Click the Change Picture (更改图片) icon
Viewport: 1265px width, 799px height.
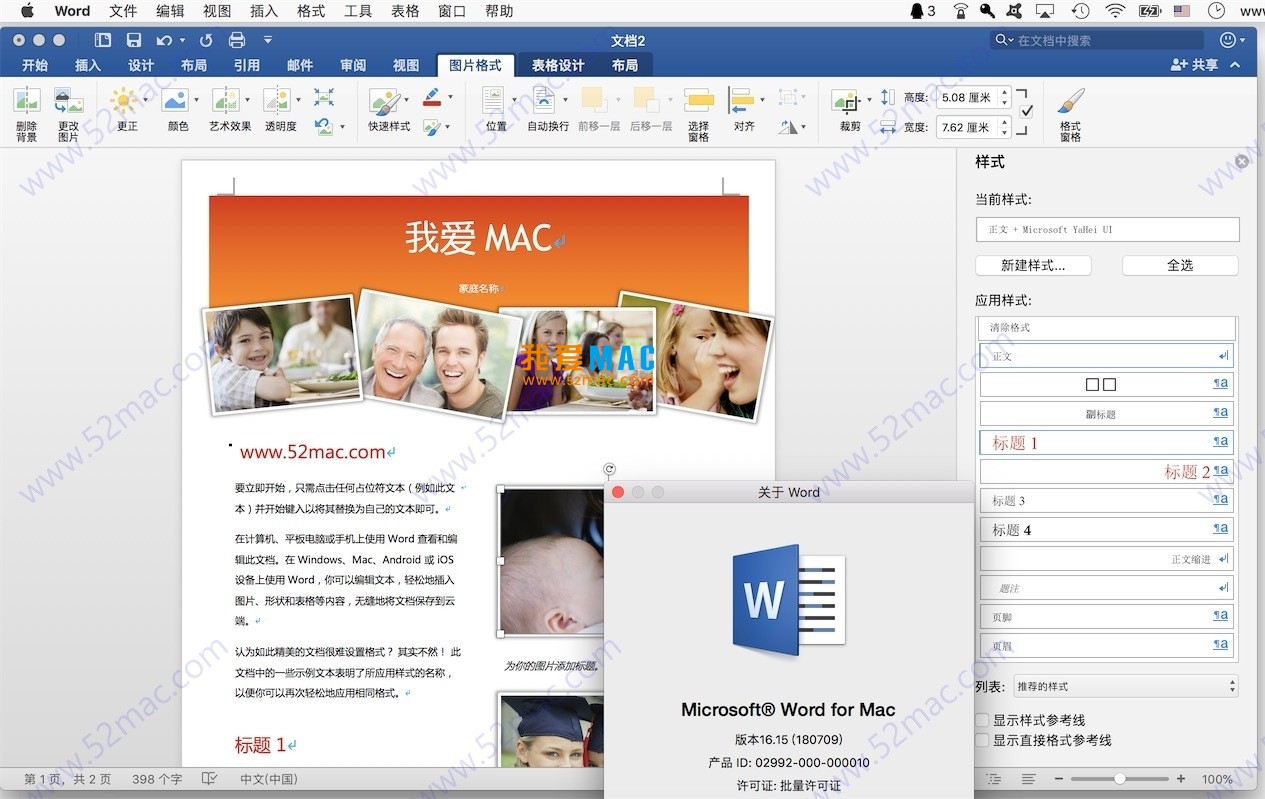68,101
